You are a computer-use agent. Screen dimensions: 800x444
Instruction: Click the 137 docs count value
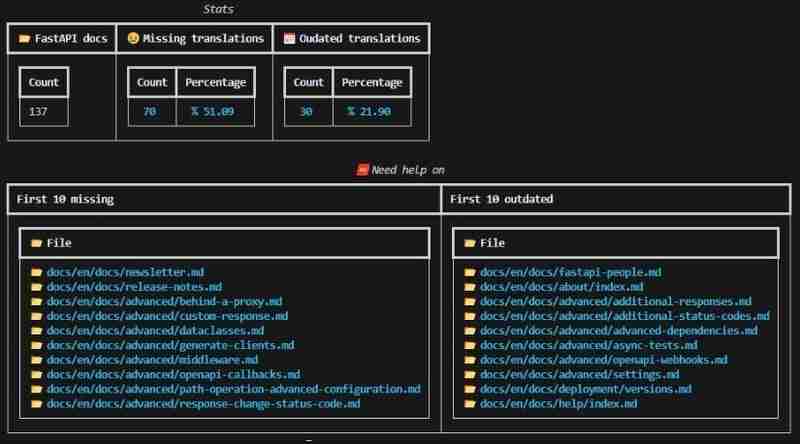[x=38, y=112]
